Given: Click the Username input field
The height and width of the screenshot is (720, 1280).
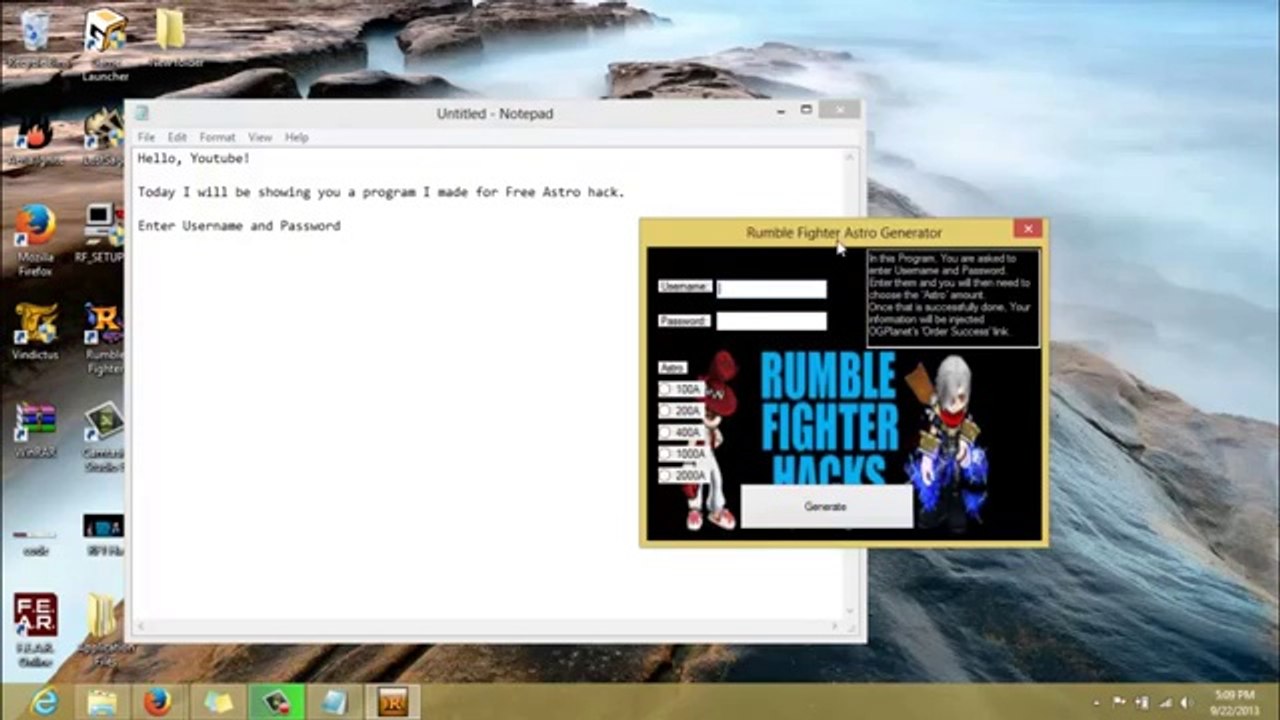Looking at the screenshot, I should coord(771,288).
